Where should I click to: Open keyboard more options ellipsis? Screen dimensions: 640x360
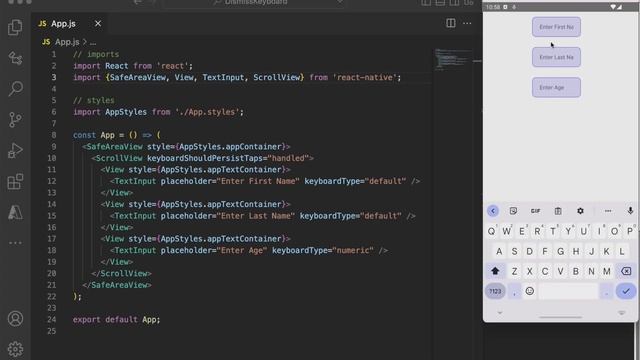[x=608, y=211]
